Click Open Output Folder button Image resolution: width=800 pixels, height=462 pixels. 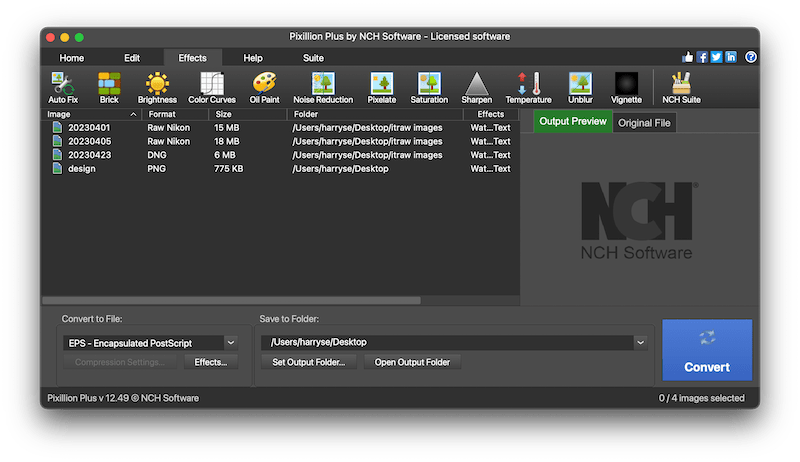point(412,362)
